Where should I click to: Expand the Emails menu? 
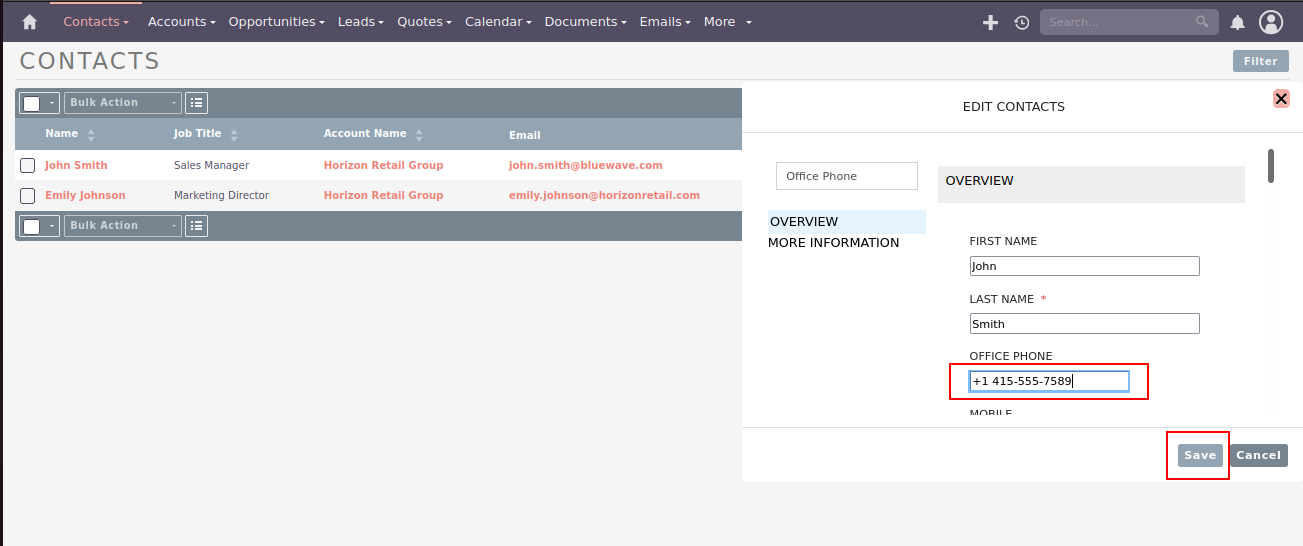667,21
